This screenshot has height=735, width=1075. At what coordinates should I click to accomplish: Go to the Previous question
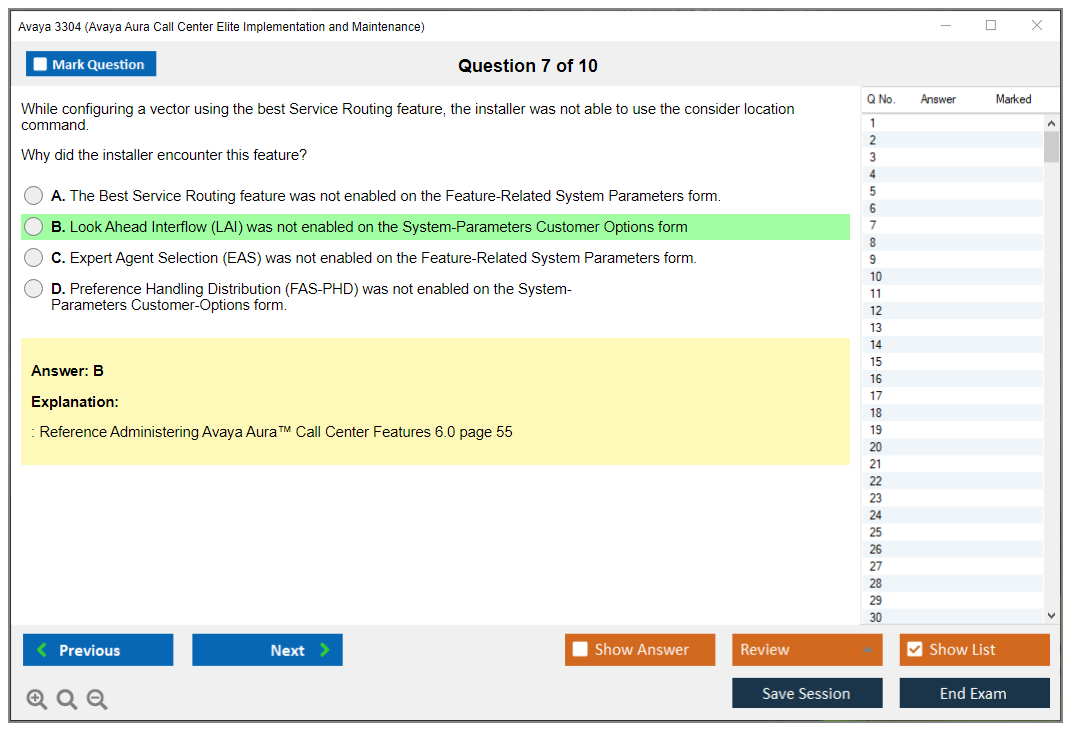(x=98, y=650)
